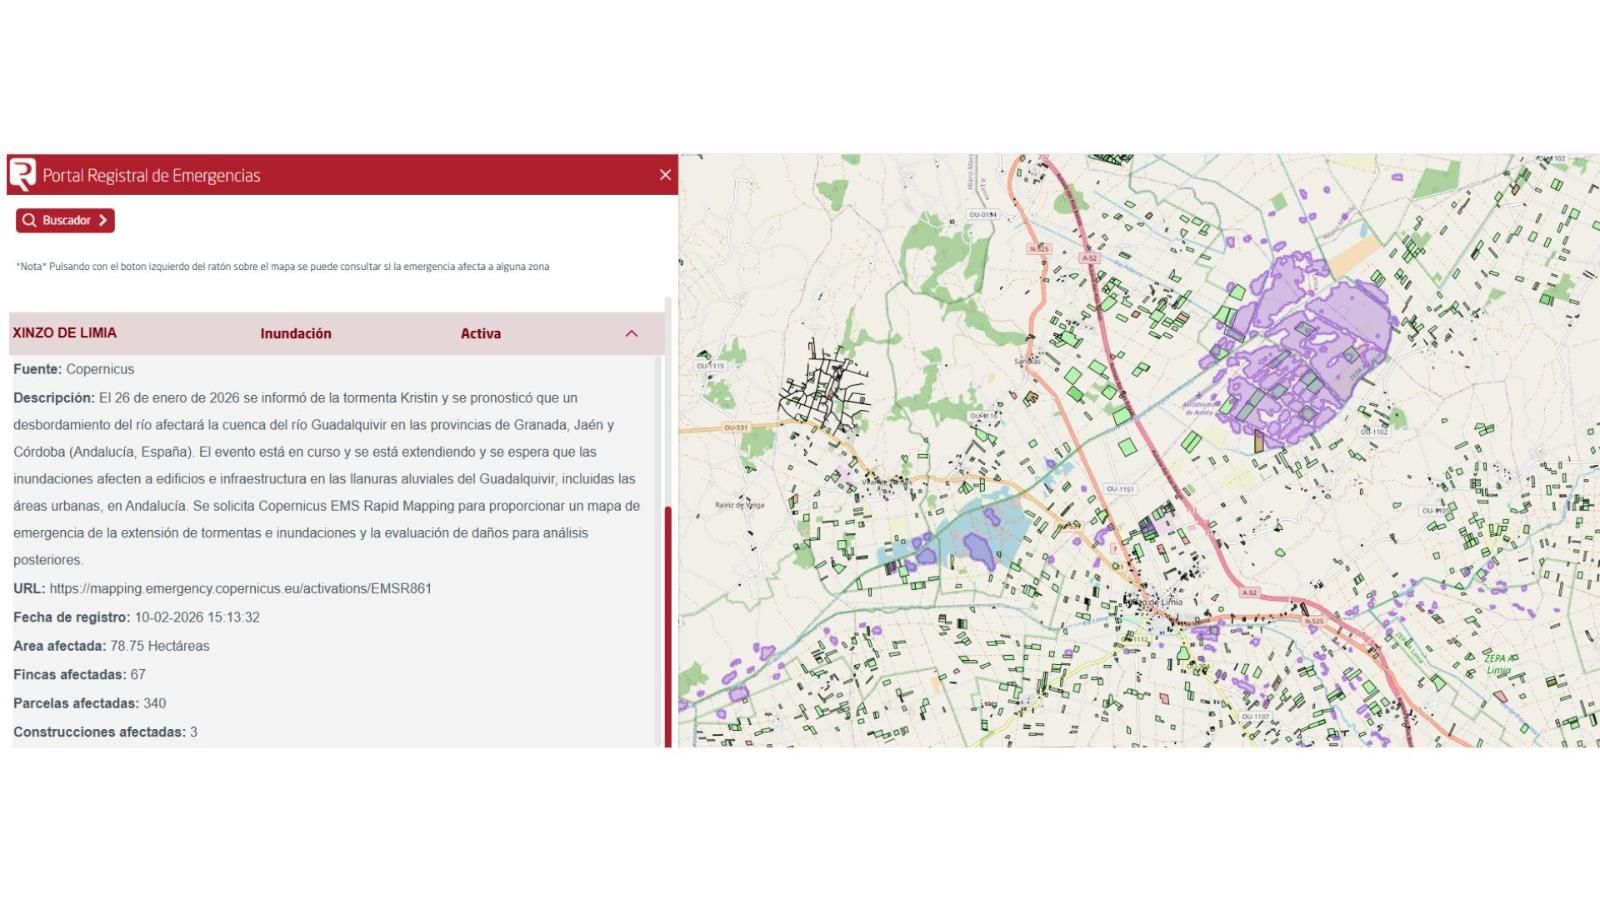Collapse the Xinzo de Limia entry chevron
This screenshot has height=900, width=1600.
631,334
